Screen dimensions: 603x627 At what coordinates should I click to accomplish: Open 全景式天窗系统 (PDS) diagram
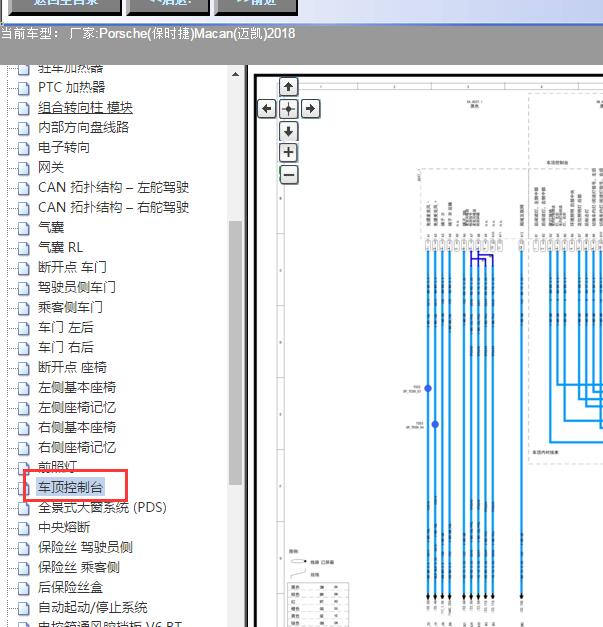tap(102, 507)
